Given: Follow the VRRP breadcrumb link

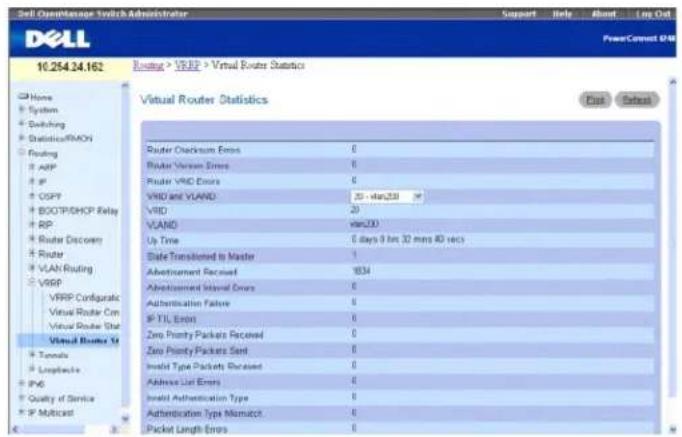Looking at the screenshot, I should tap(187, 66).
